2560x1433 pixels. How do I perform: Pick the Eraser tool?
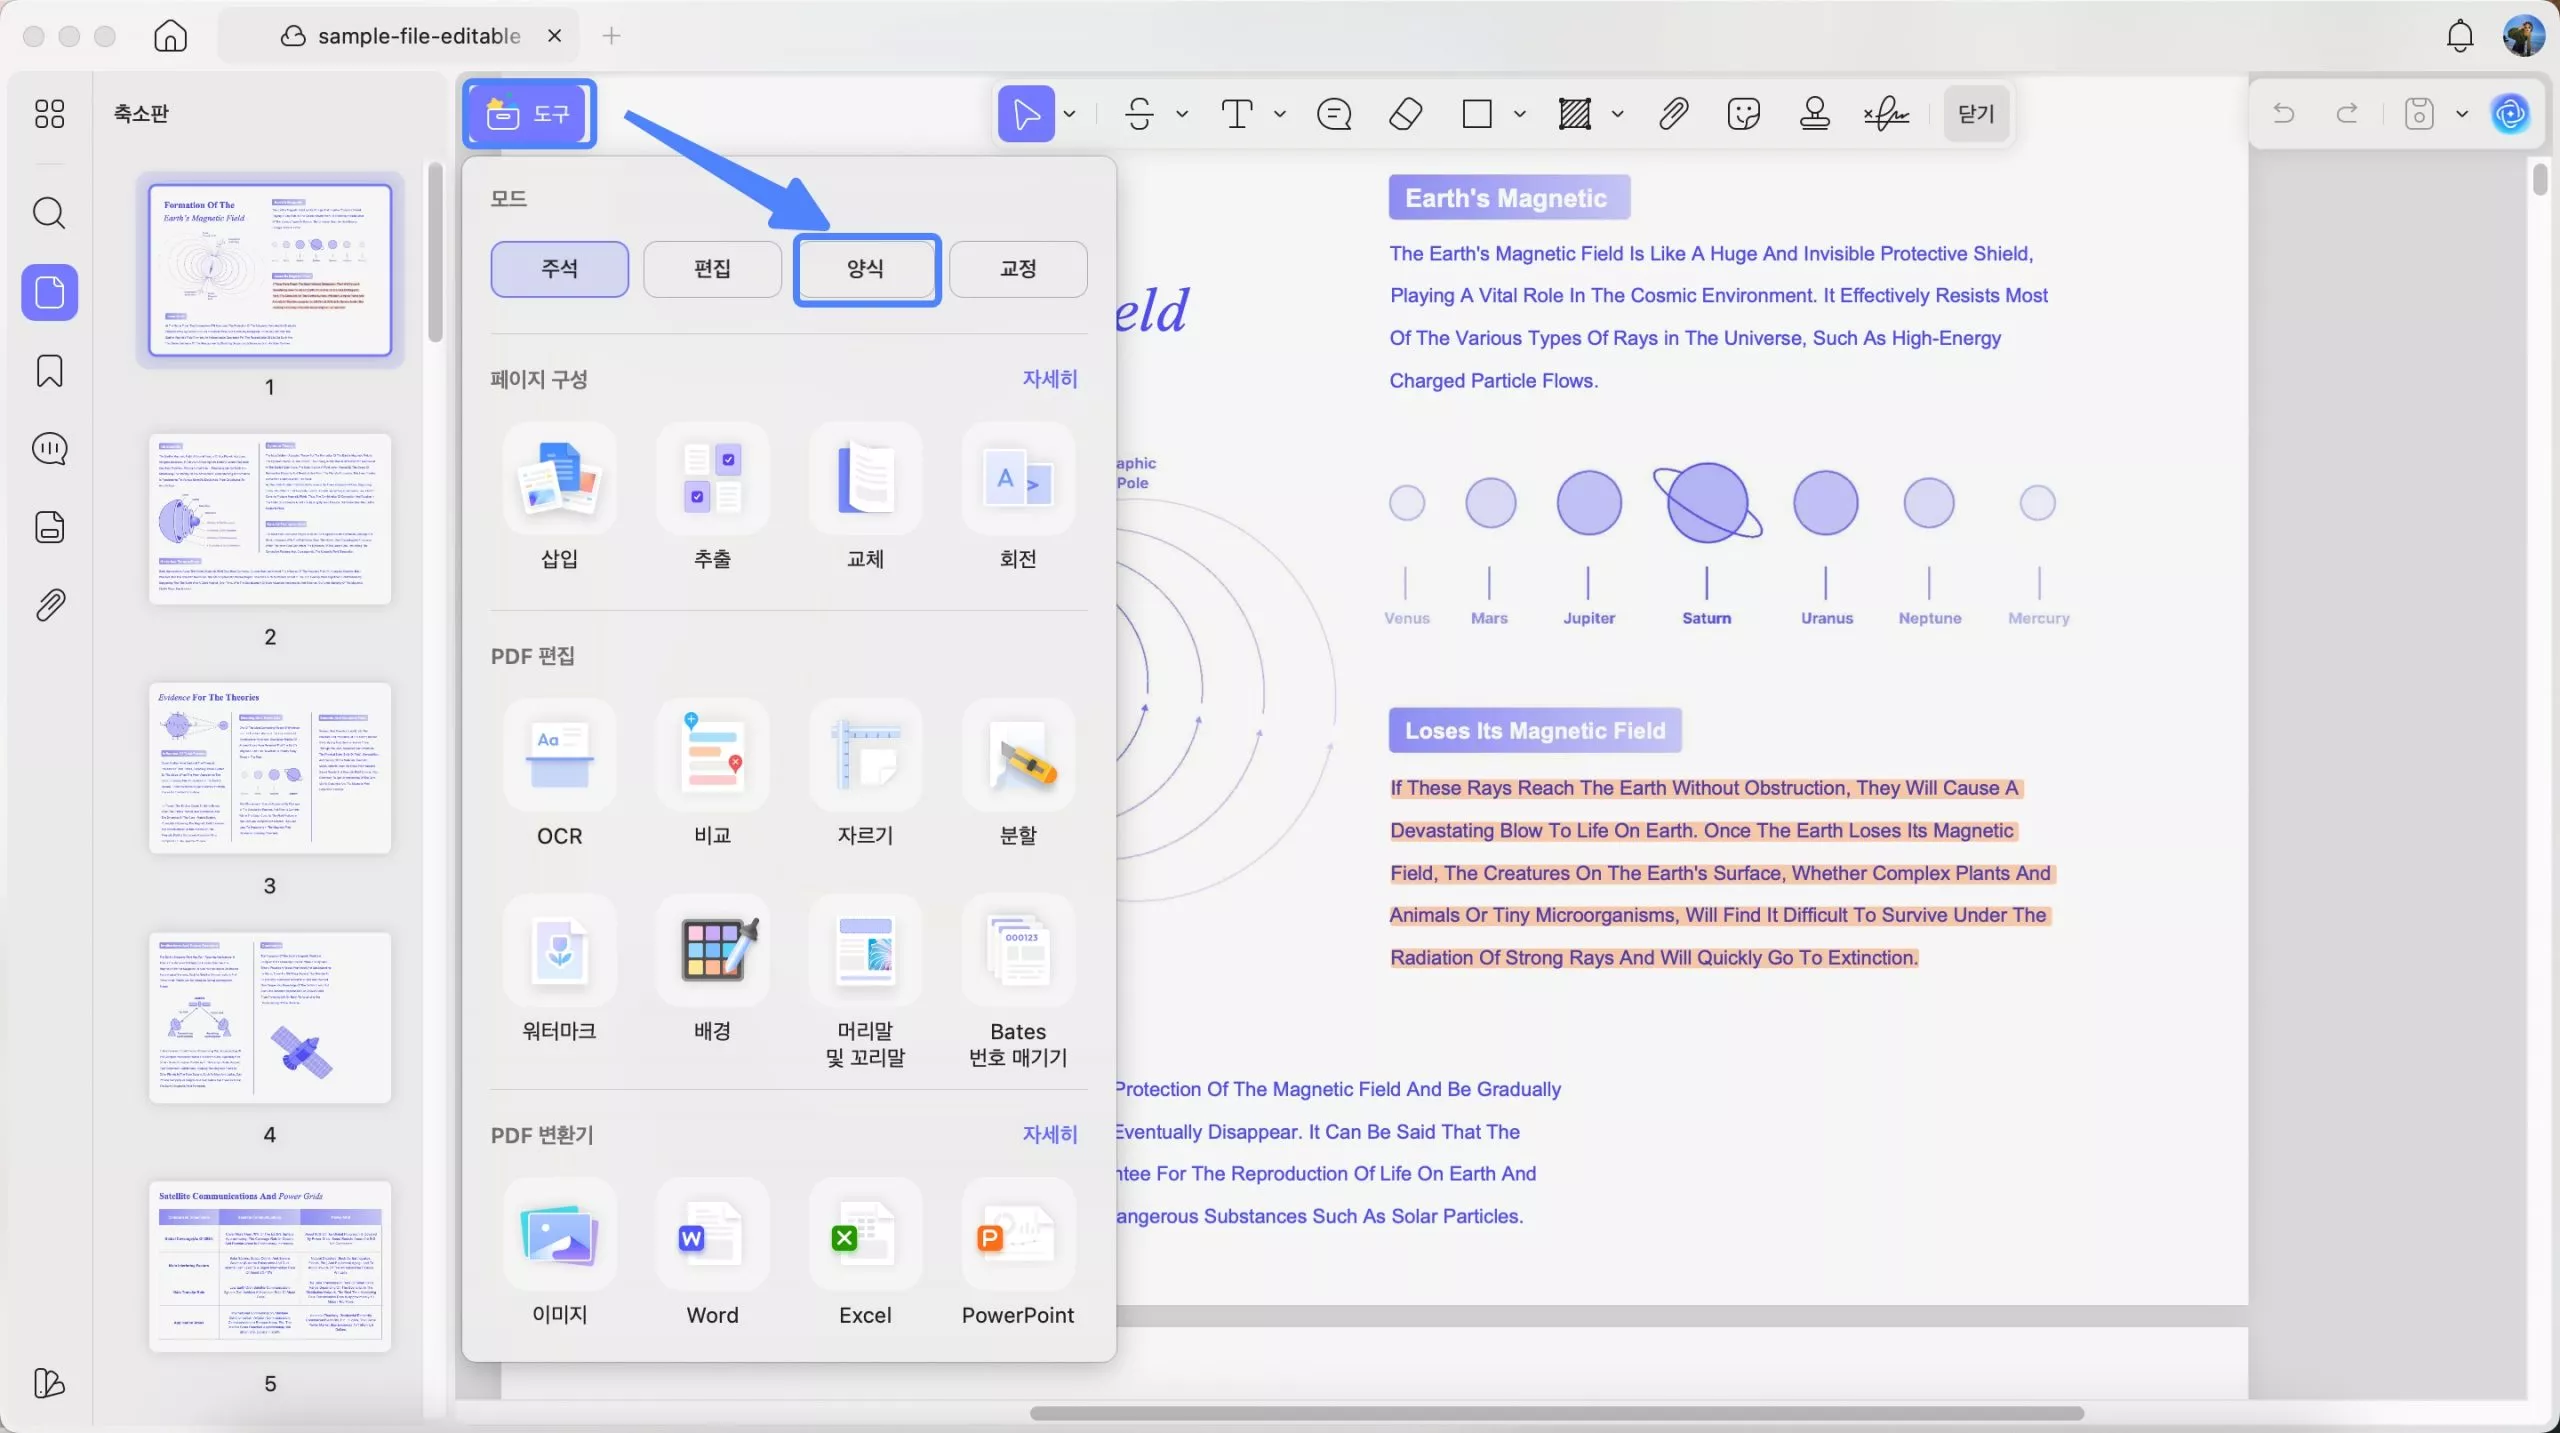click(x=1406, y=114)
